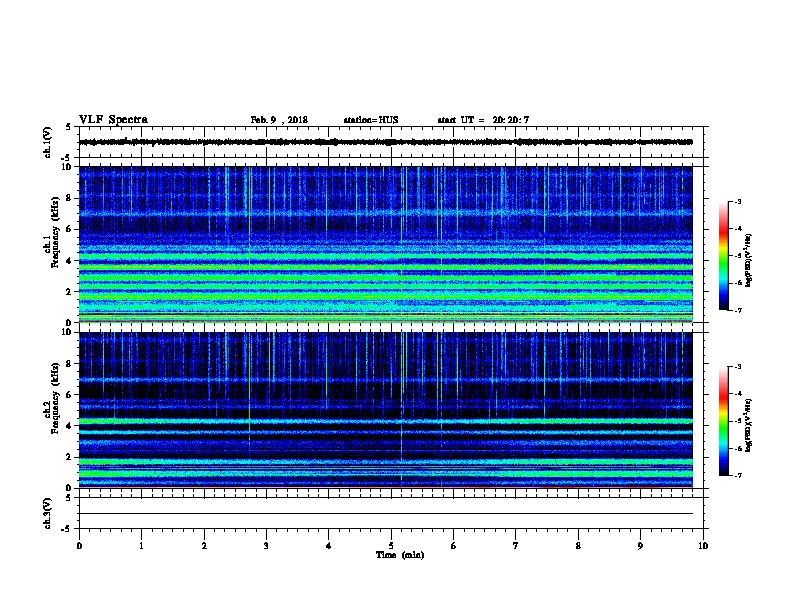Click the ch.1 "Frequency (kHz)" axis label

pos(56,233)
